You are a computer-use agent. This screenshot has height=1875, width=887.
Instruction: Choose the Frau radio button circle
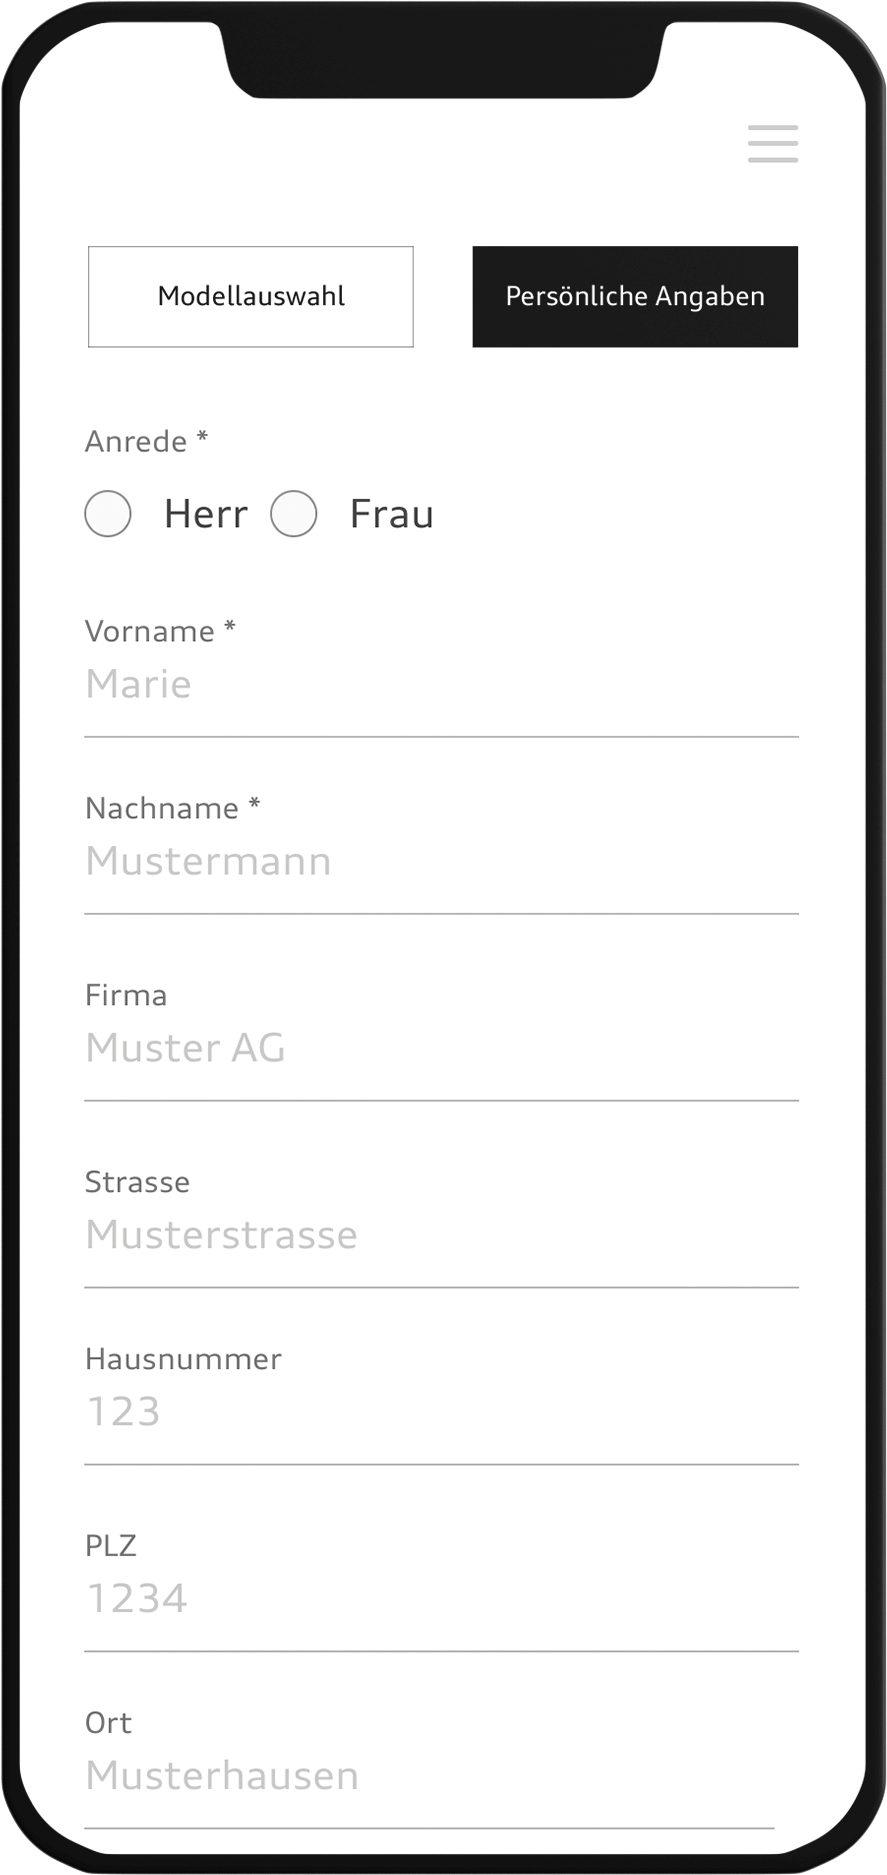(x=294, y=514)
